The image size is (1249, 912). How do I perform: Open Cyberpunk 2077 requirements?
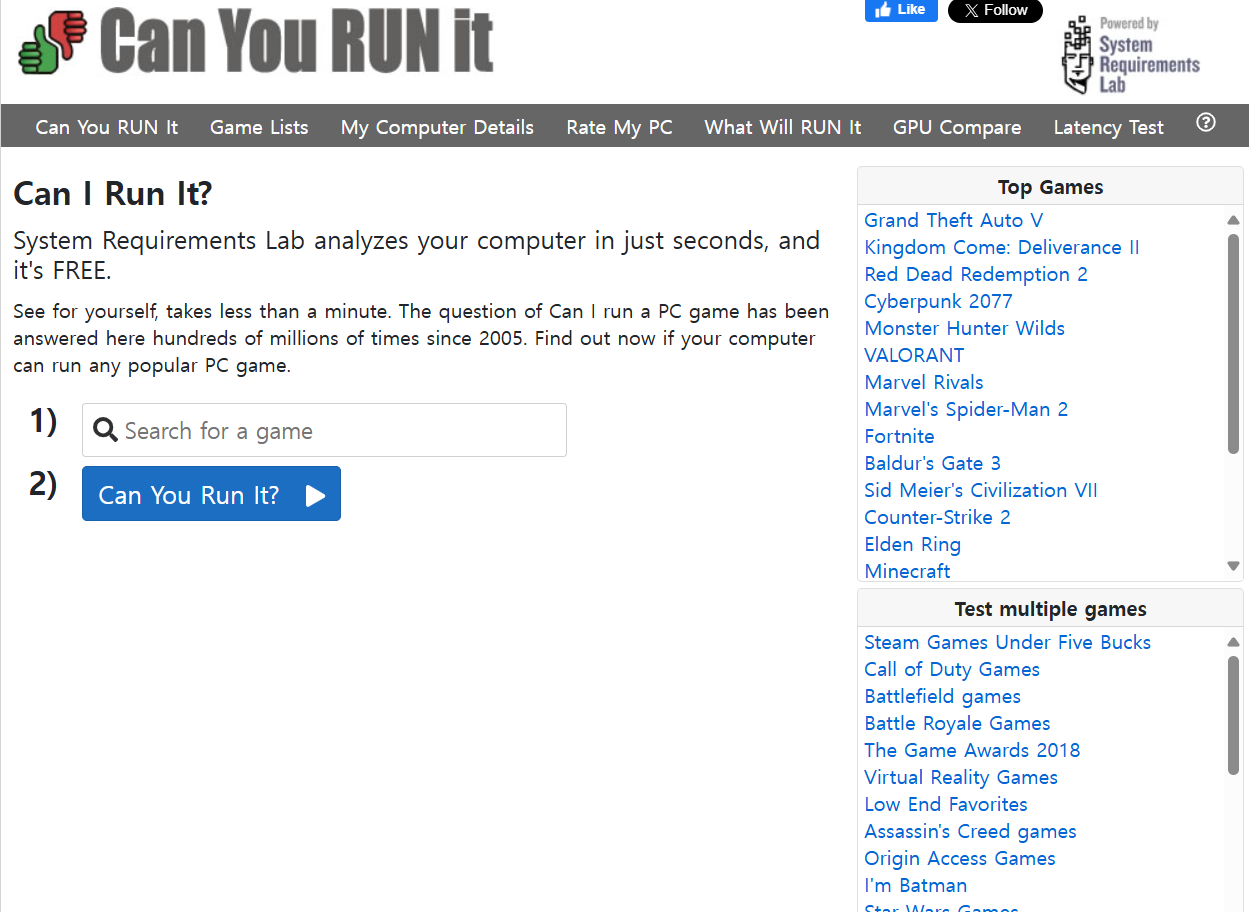point(938,301)
